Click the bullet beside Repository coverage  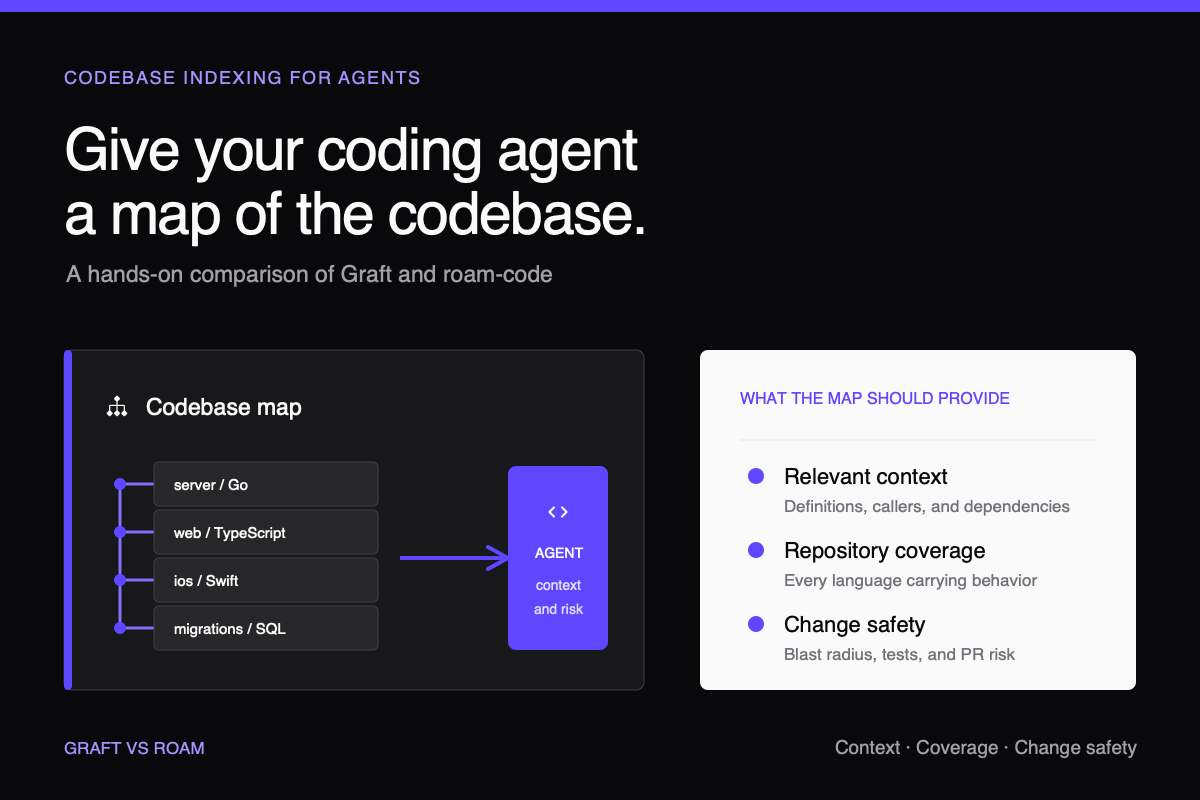tap(756, 550)
